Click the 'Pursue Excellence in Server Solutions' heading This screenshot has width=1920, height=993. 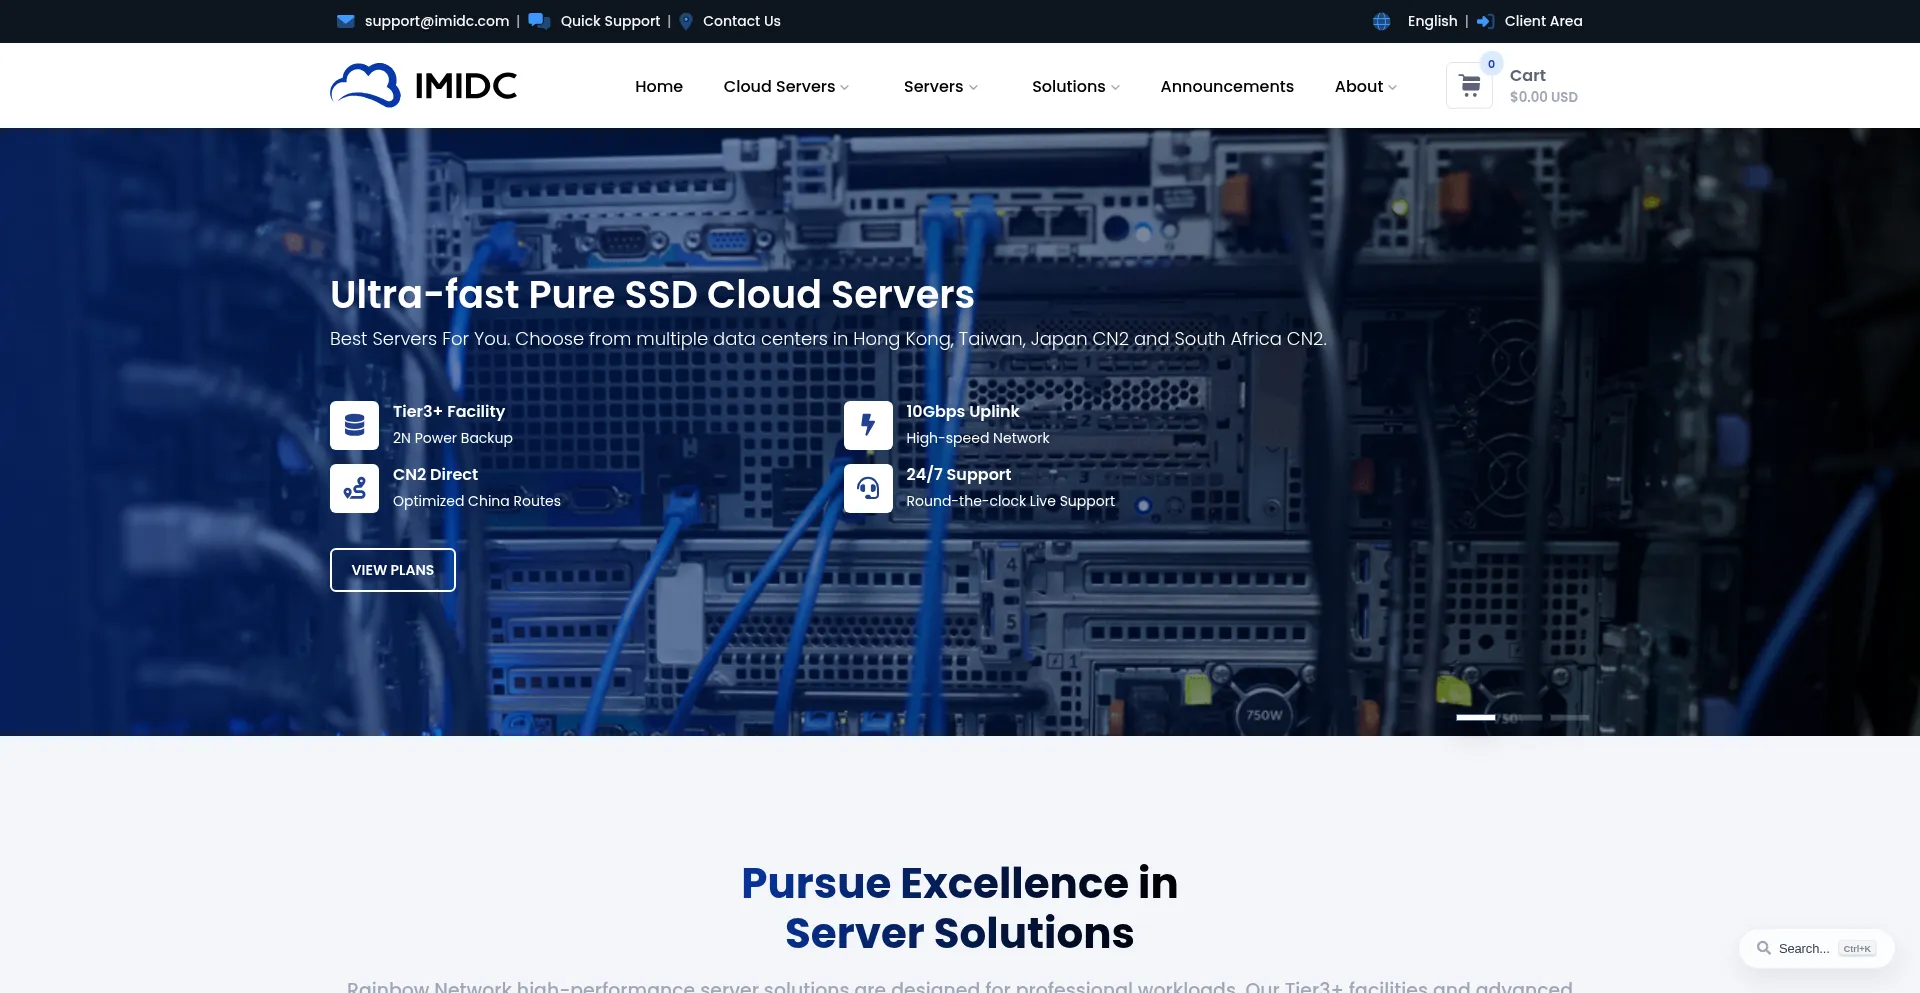pos(960,908)
